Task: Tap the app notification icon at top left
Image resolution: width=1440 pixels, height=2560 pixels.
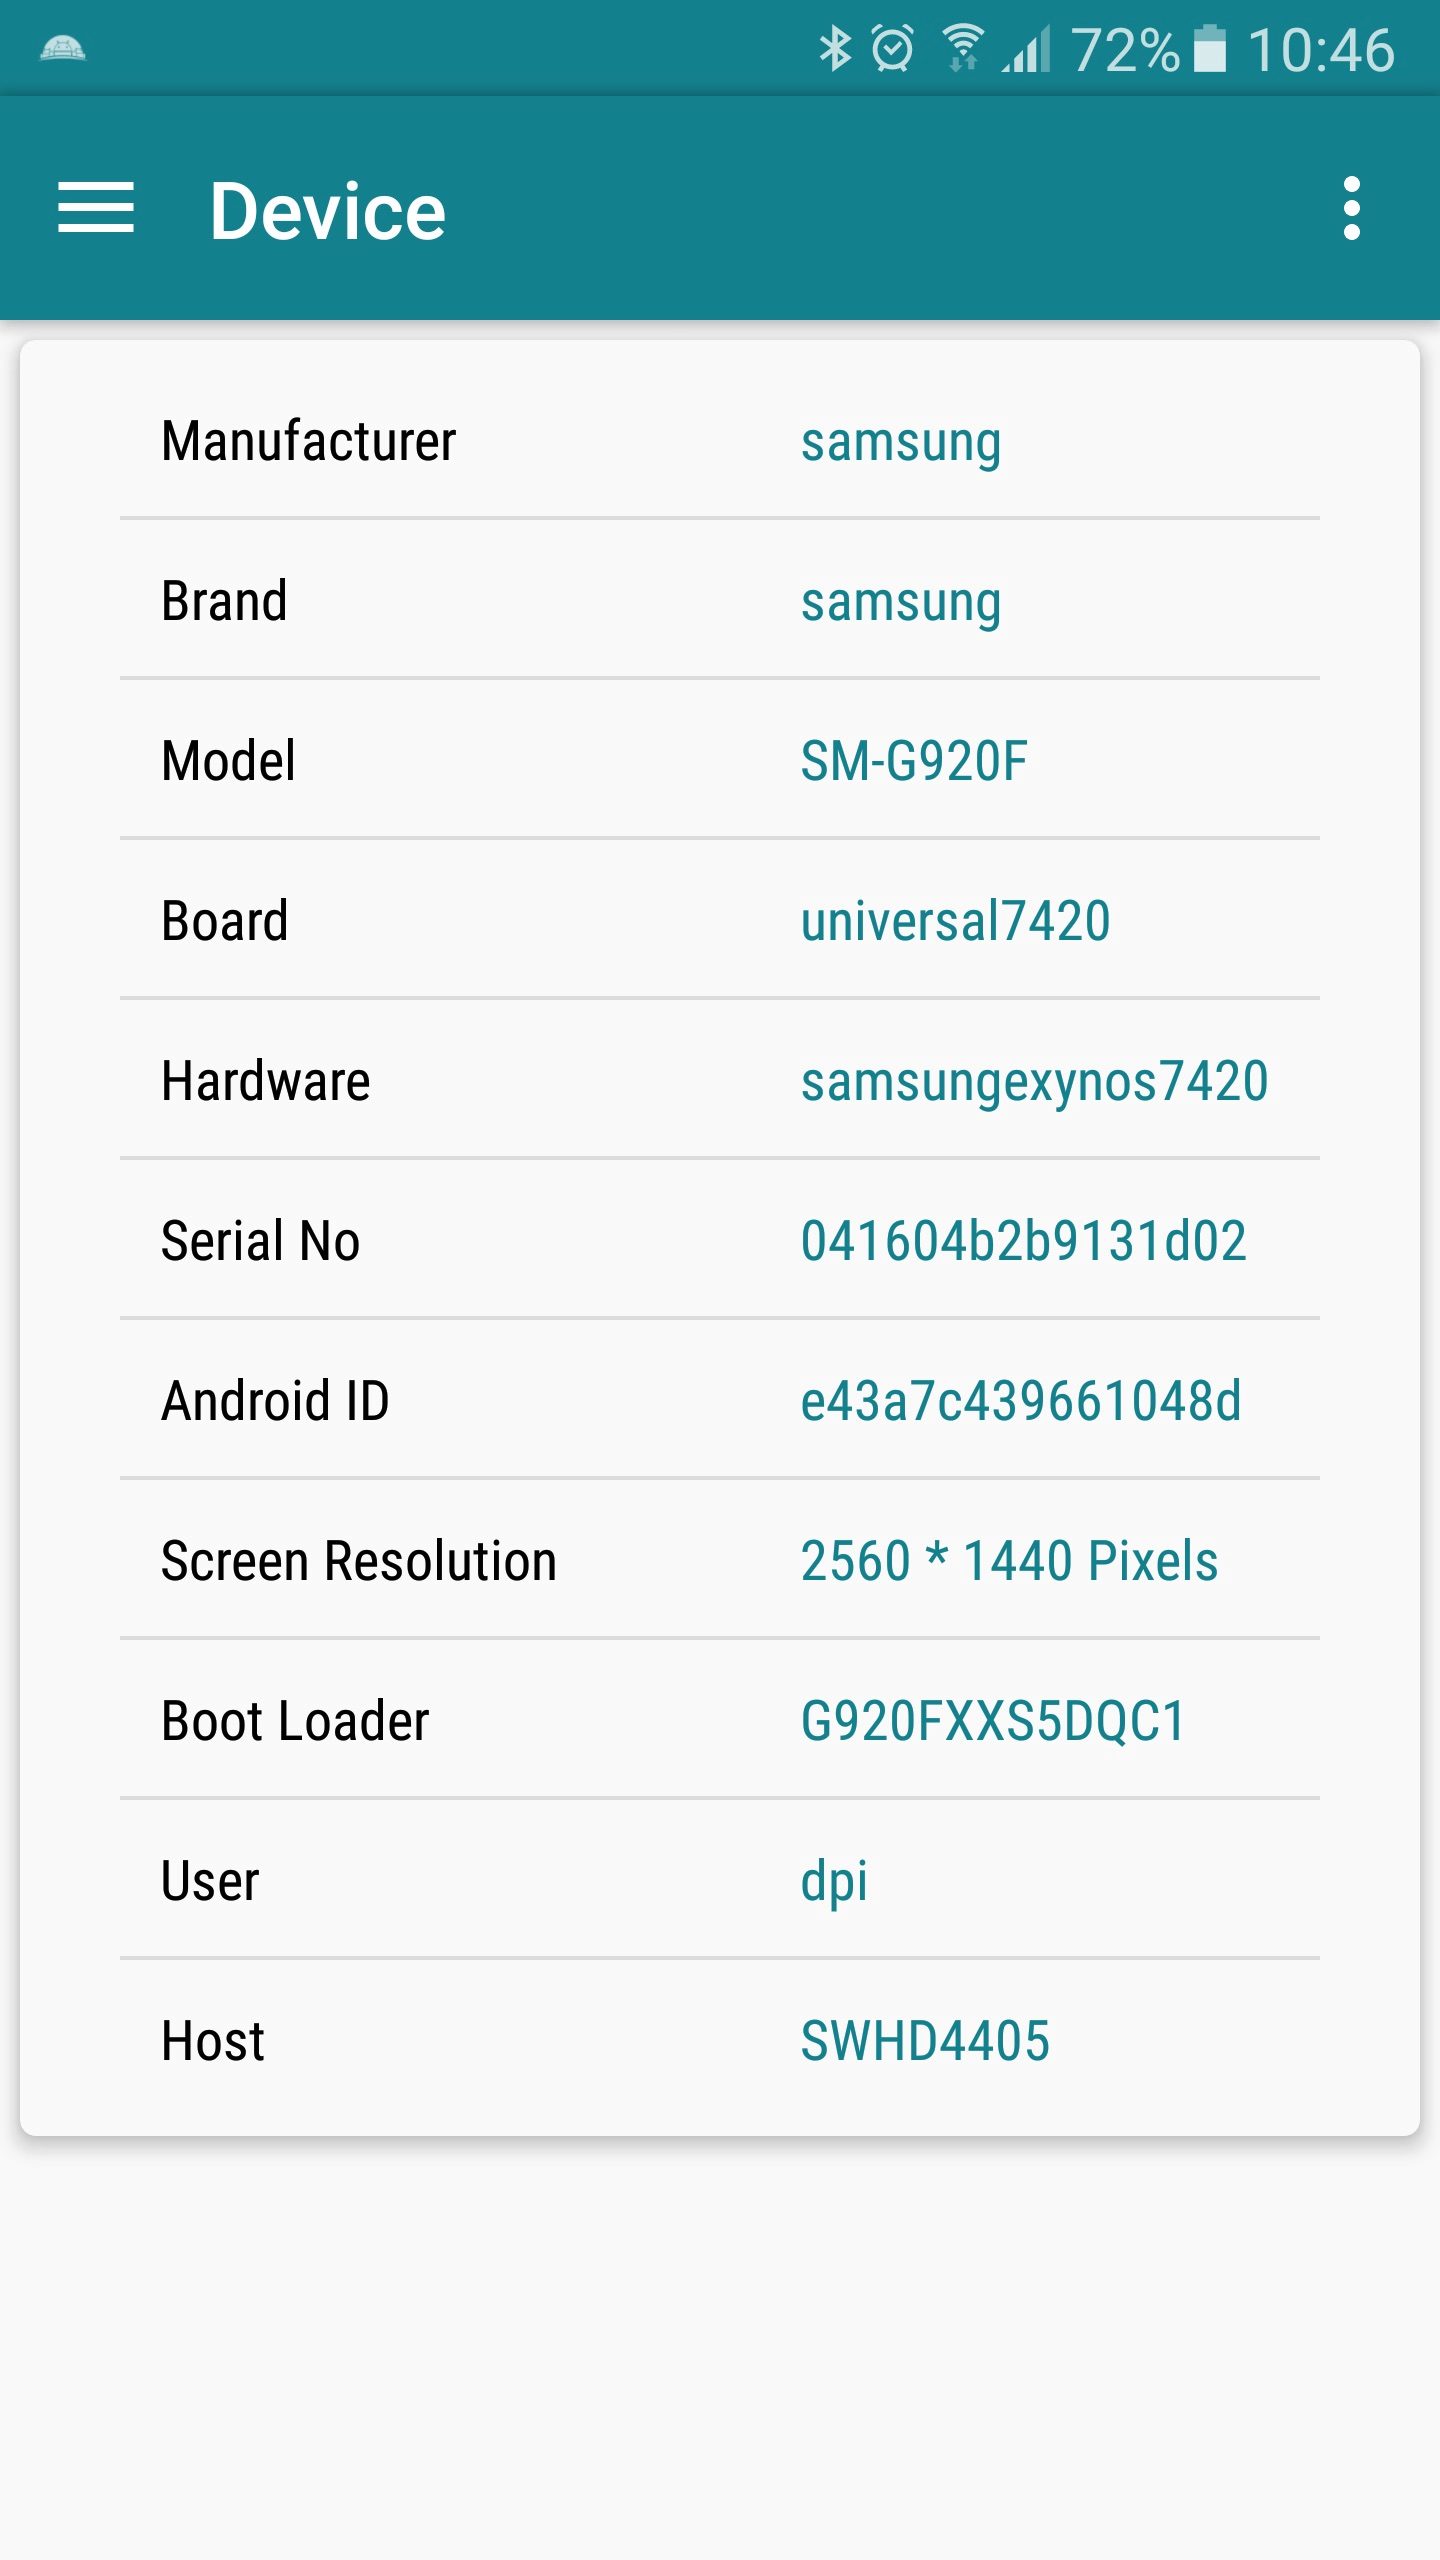Action: [x=62, y=49]
